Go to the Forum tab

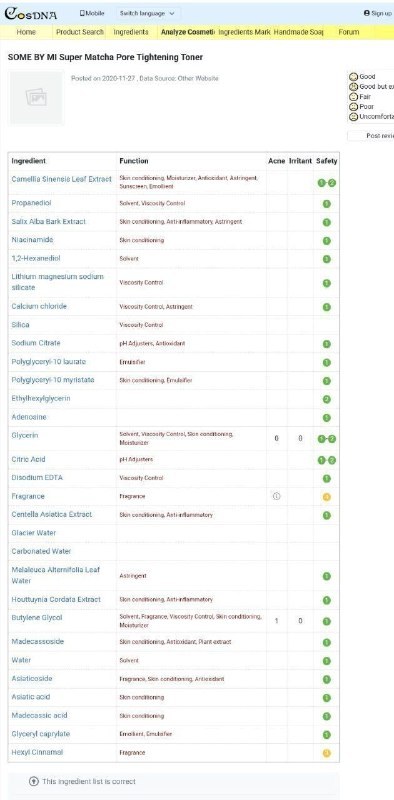(349, 32)
